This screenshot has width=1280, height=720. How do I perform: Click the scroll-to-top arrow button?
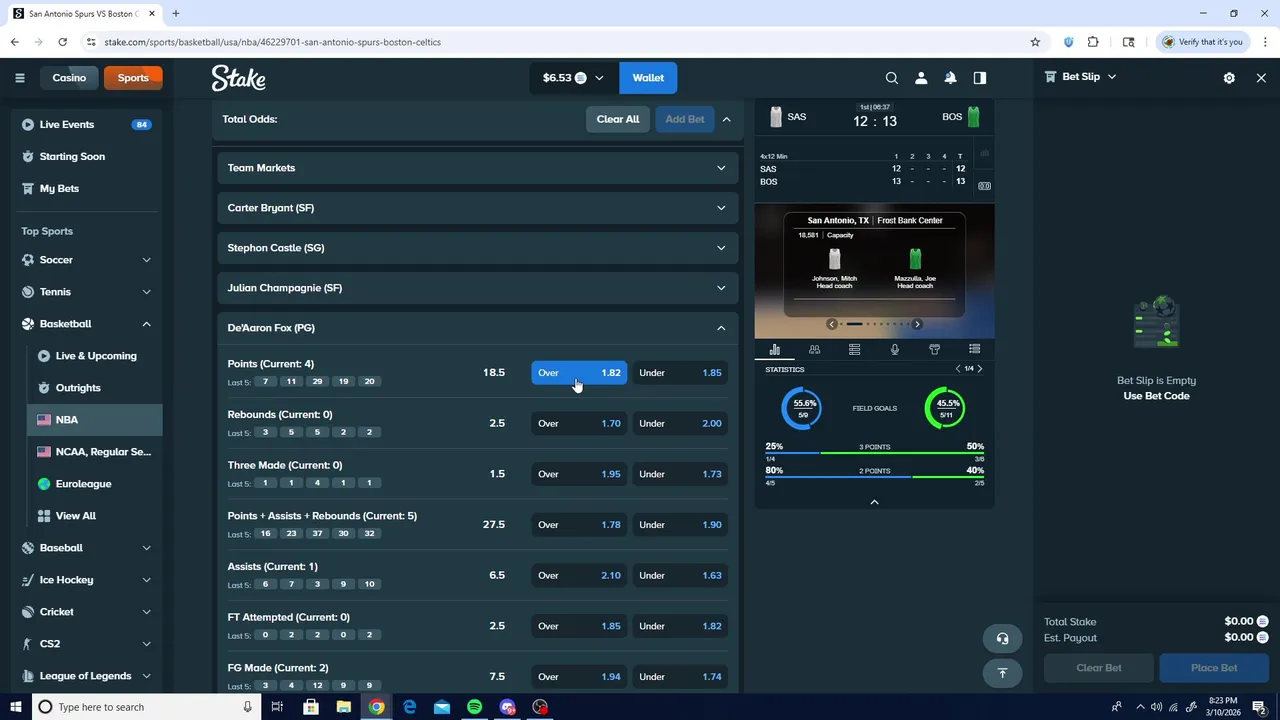(x=1002, y=673)
